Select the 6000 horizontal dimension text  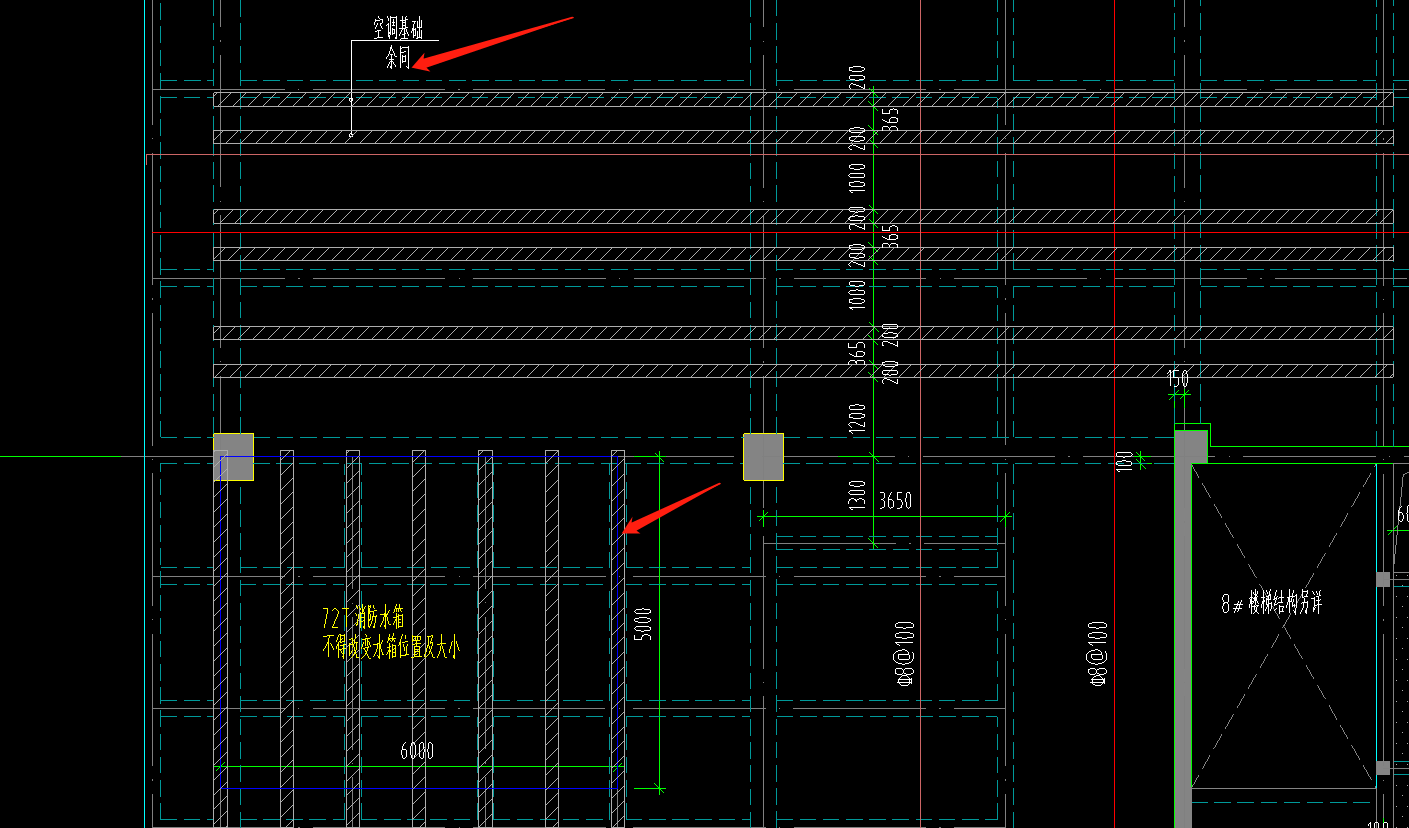pyautogui.click(x=417, y=751)
